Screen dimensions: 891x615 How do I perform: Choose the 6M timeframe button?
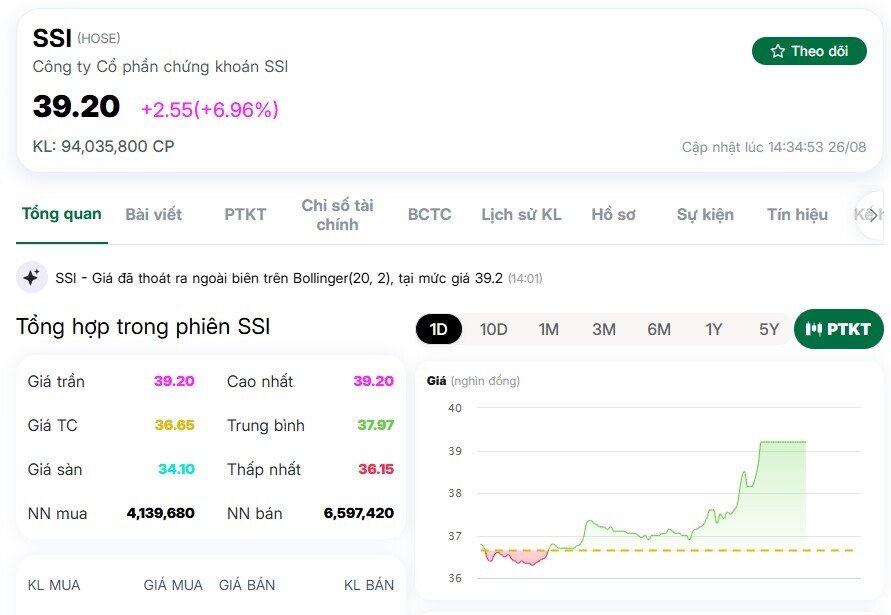tap(658, 327)
